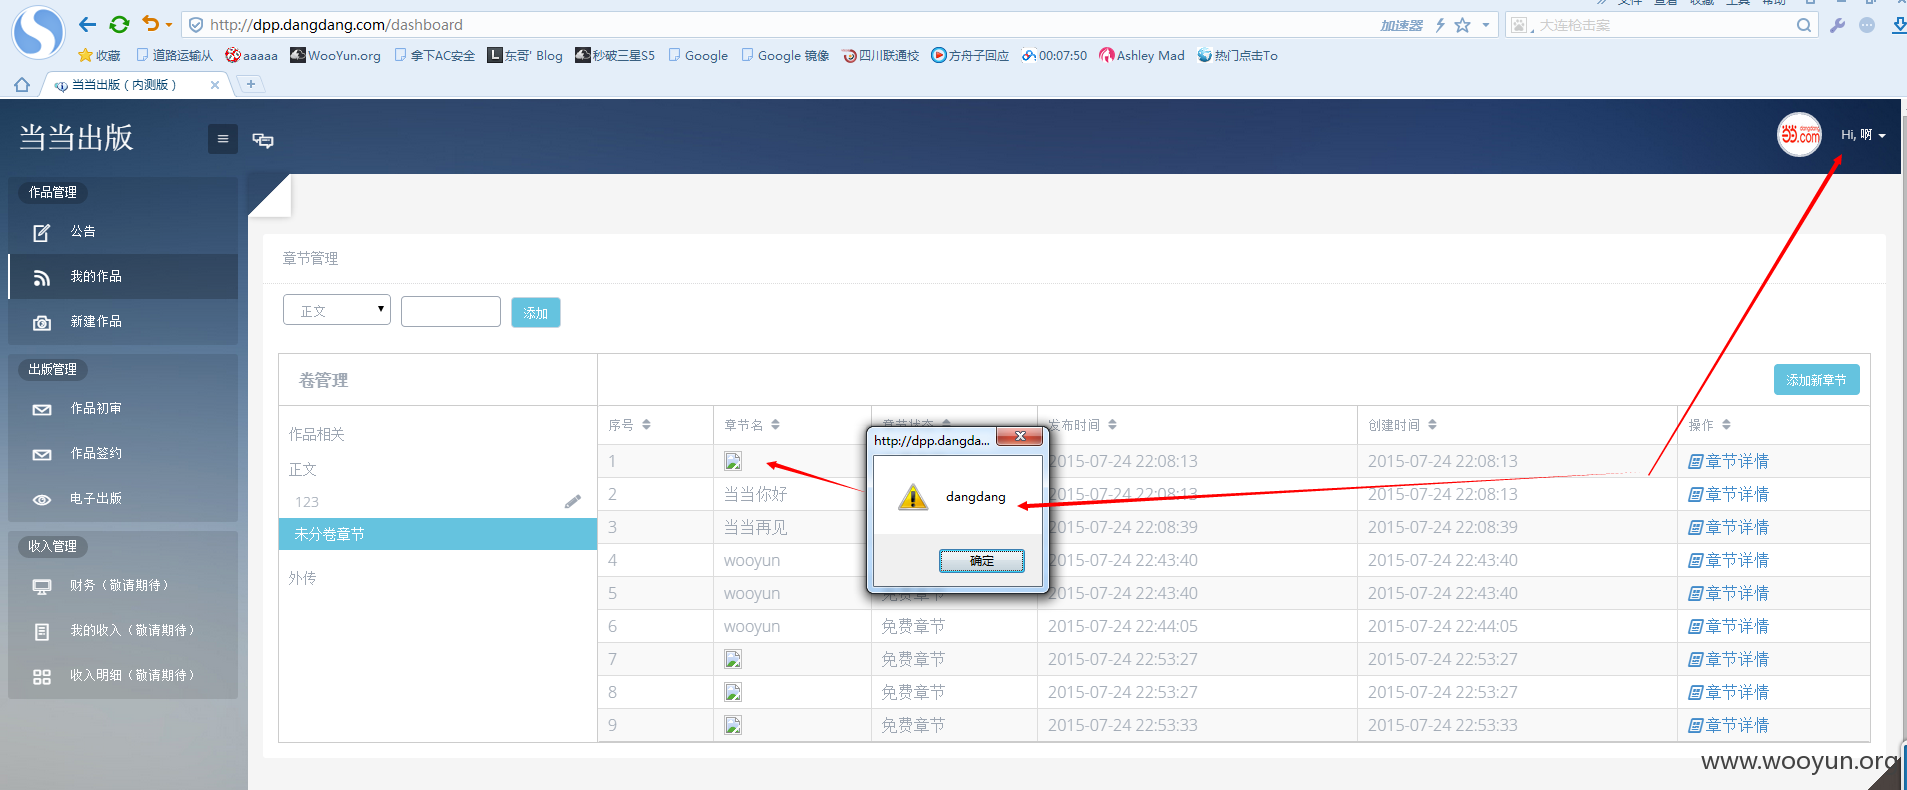
Task: Open 章节详情 for row 6
Action: pyautogui.click(x=1728, y=626)
